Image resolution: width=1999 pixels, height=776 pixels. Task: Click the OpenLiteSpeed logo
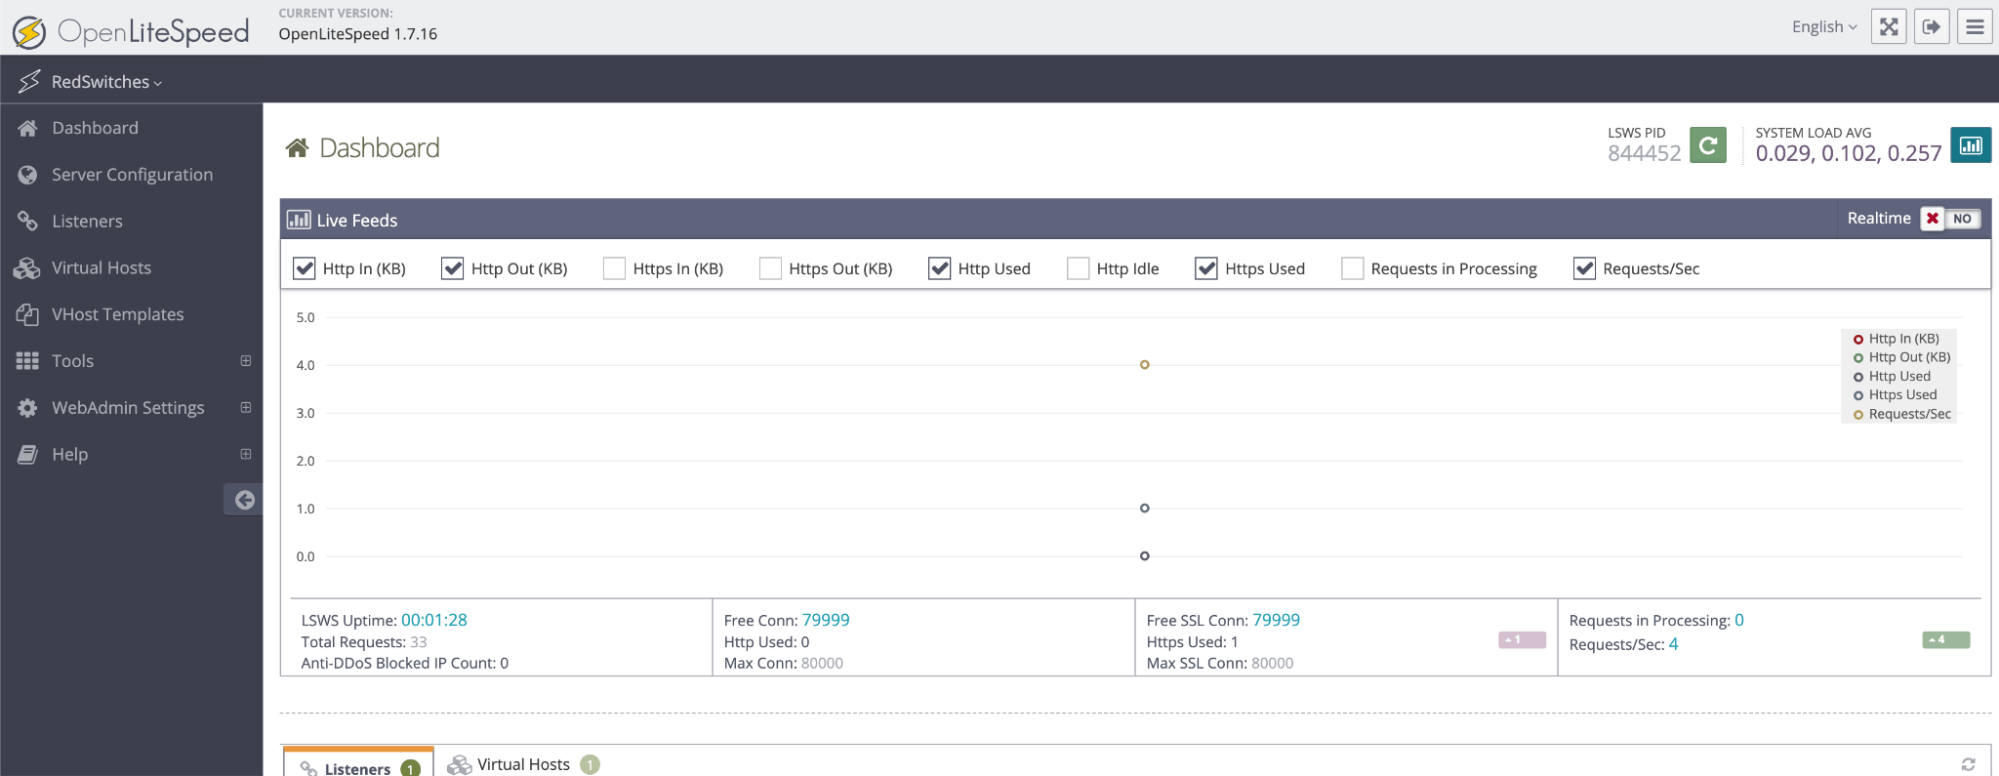pyautogui.click(x=131, y=32)
